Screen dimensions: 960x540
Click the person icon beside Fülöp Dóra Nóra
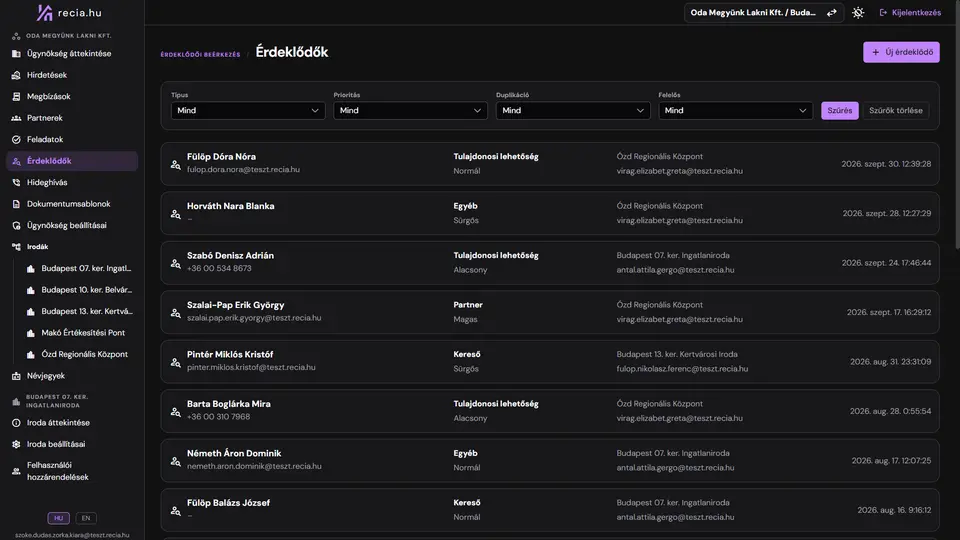tap(176, 165)
